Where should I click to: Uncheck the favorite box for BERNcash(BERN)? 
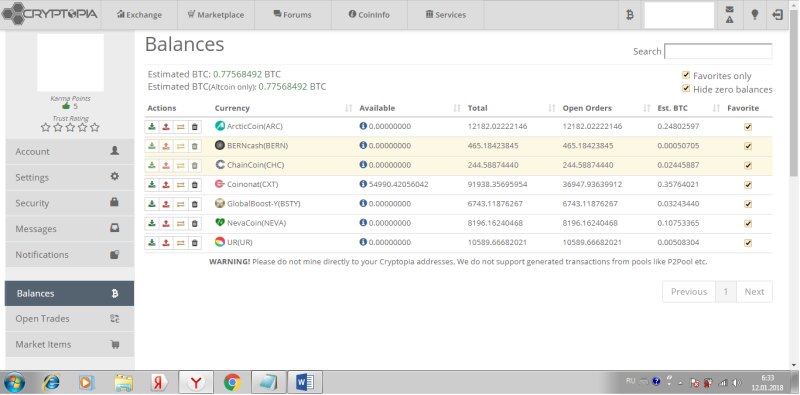(748, 146)
